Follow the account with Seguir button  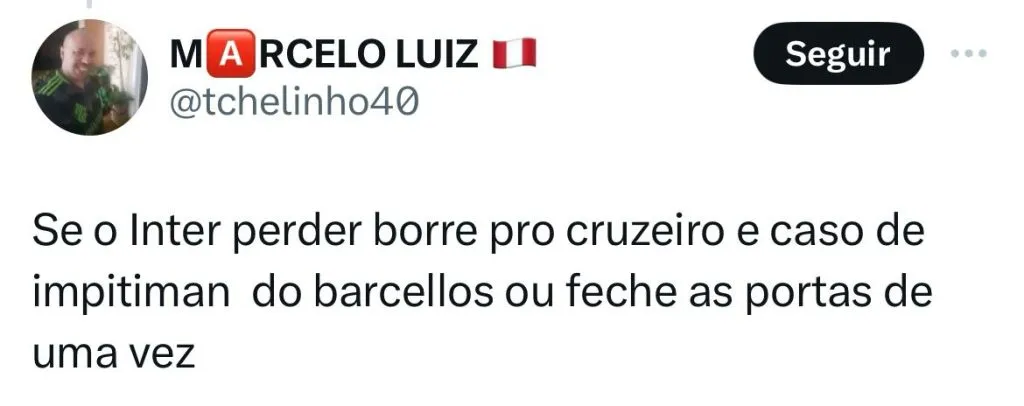[838, 54]
